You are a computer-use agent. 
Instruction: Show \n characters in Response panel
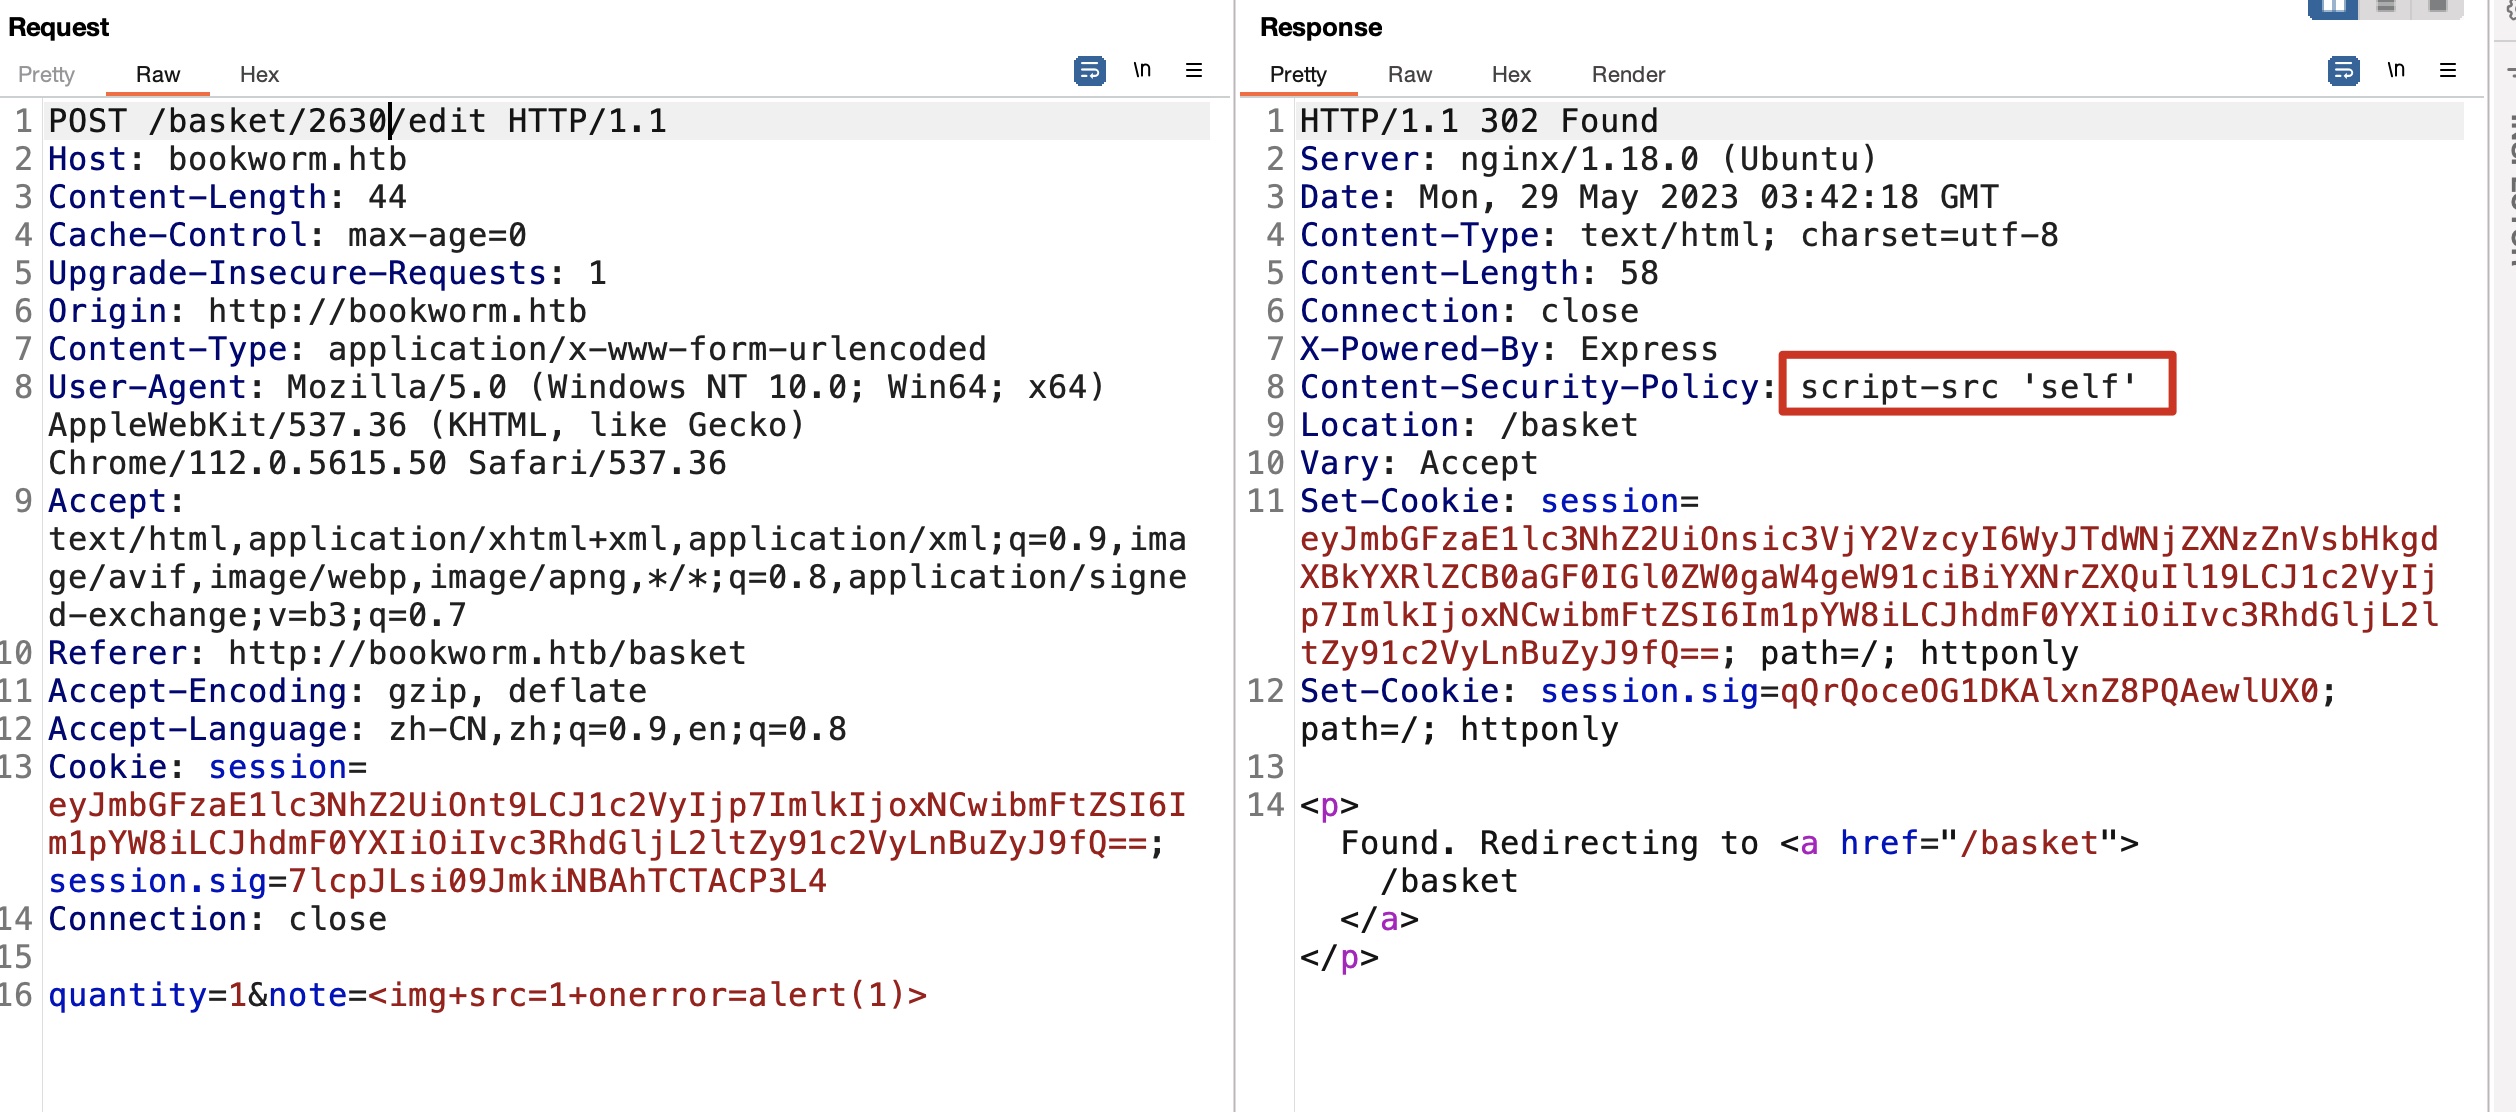point(2396,70)
